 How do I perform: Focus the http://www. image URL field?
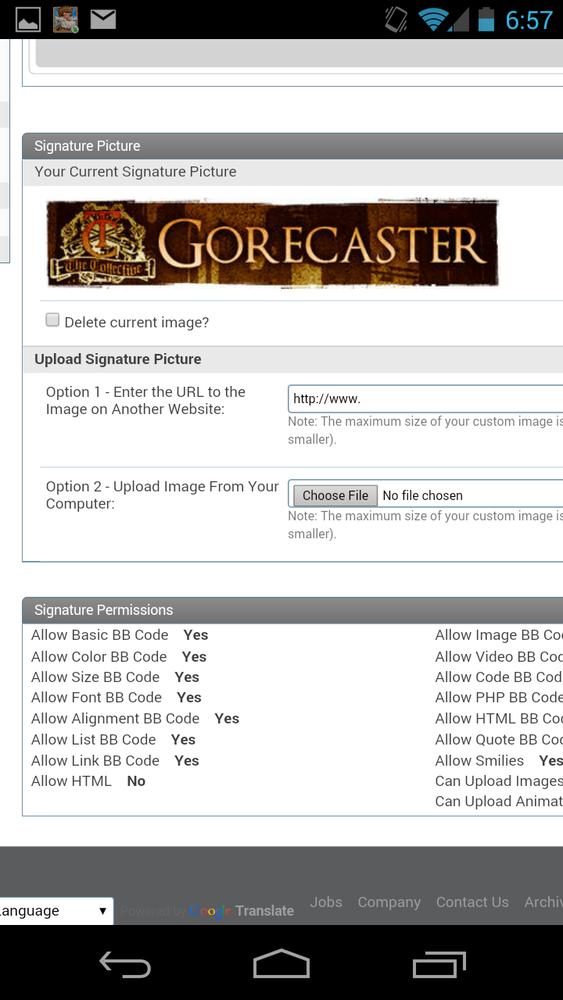coord(425,399)
